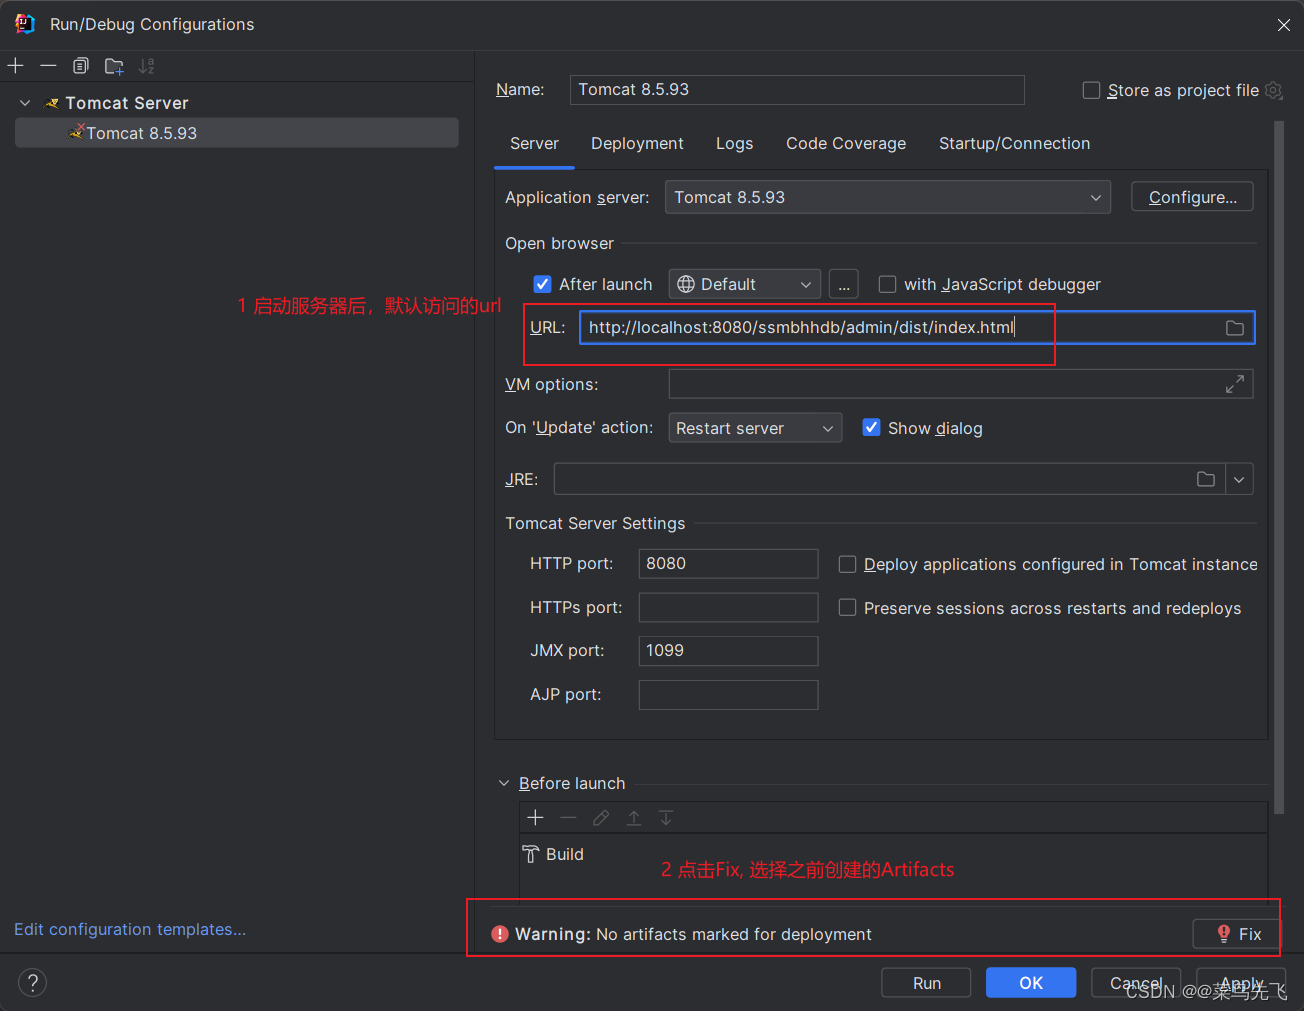Open the Startup/Connection tab
The width and height of the screenshot is (1304, 1011).
1014,144
